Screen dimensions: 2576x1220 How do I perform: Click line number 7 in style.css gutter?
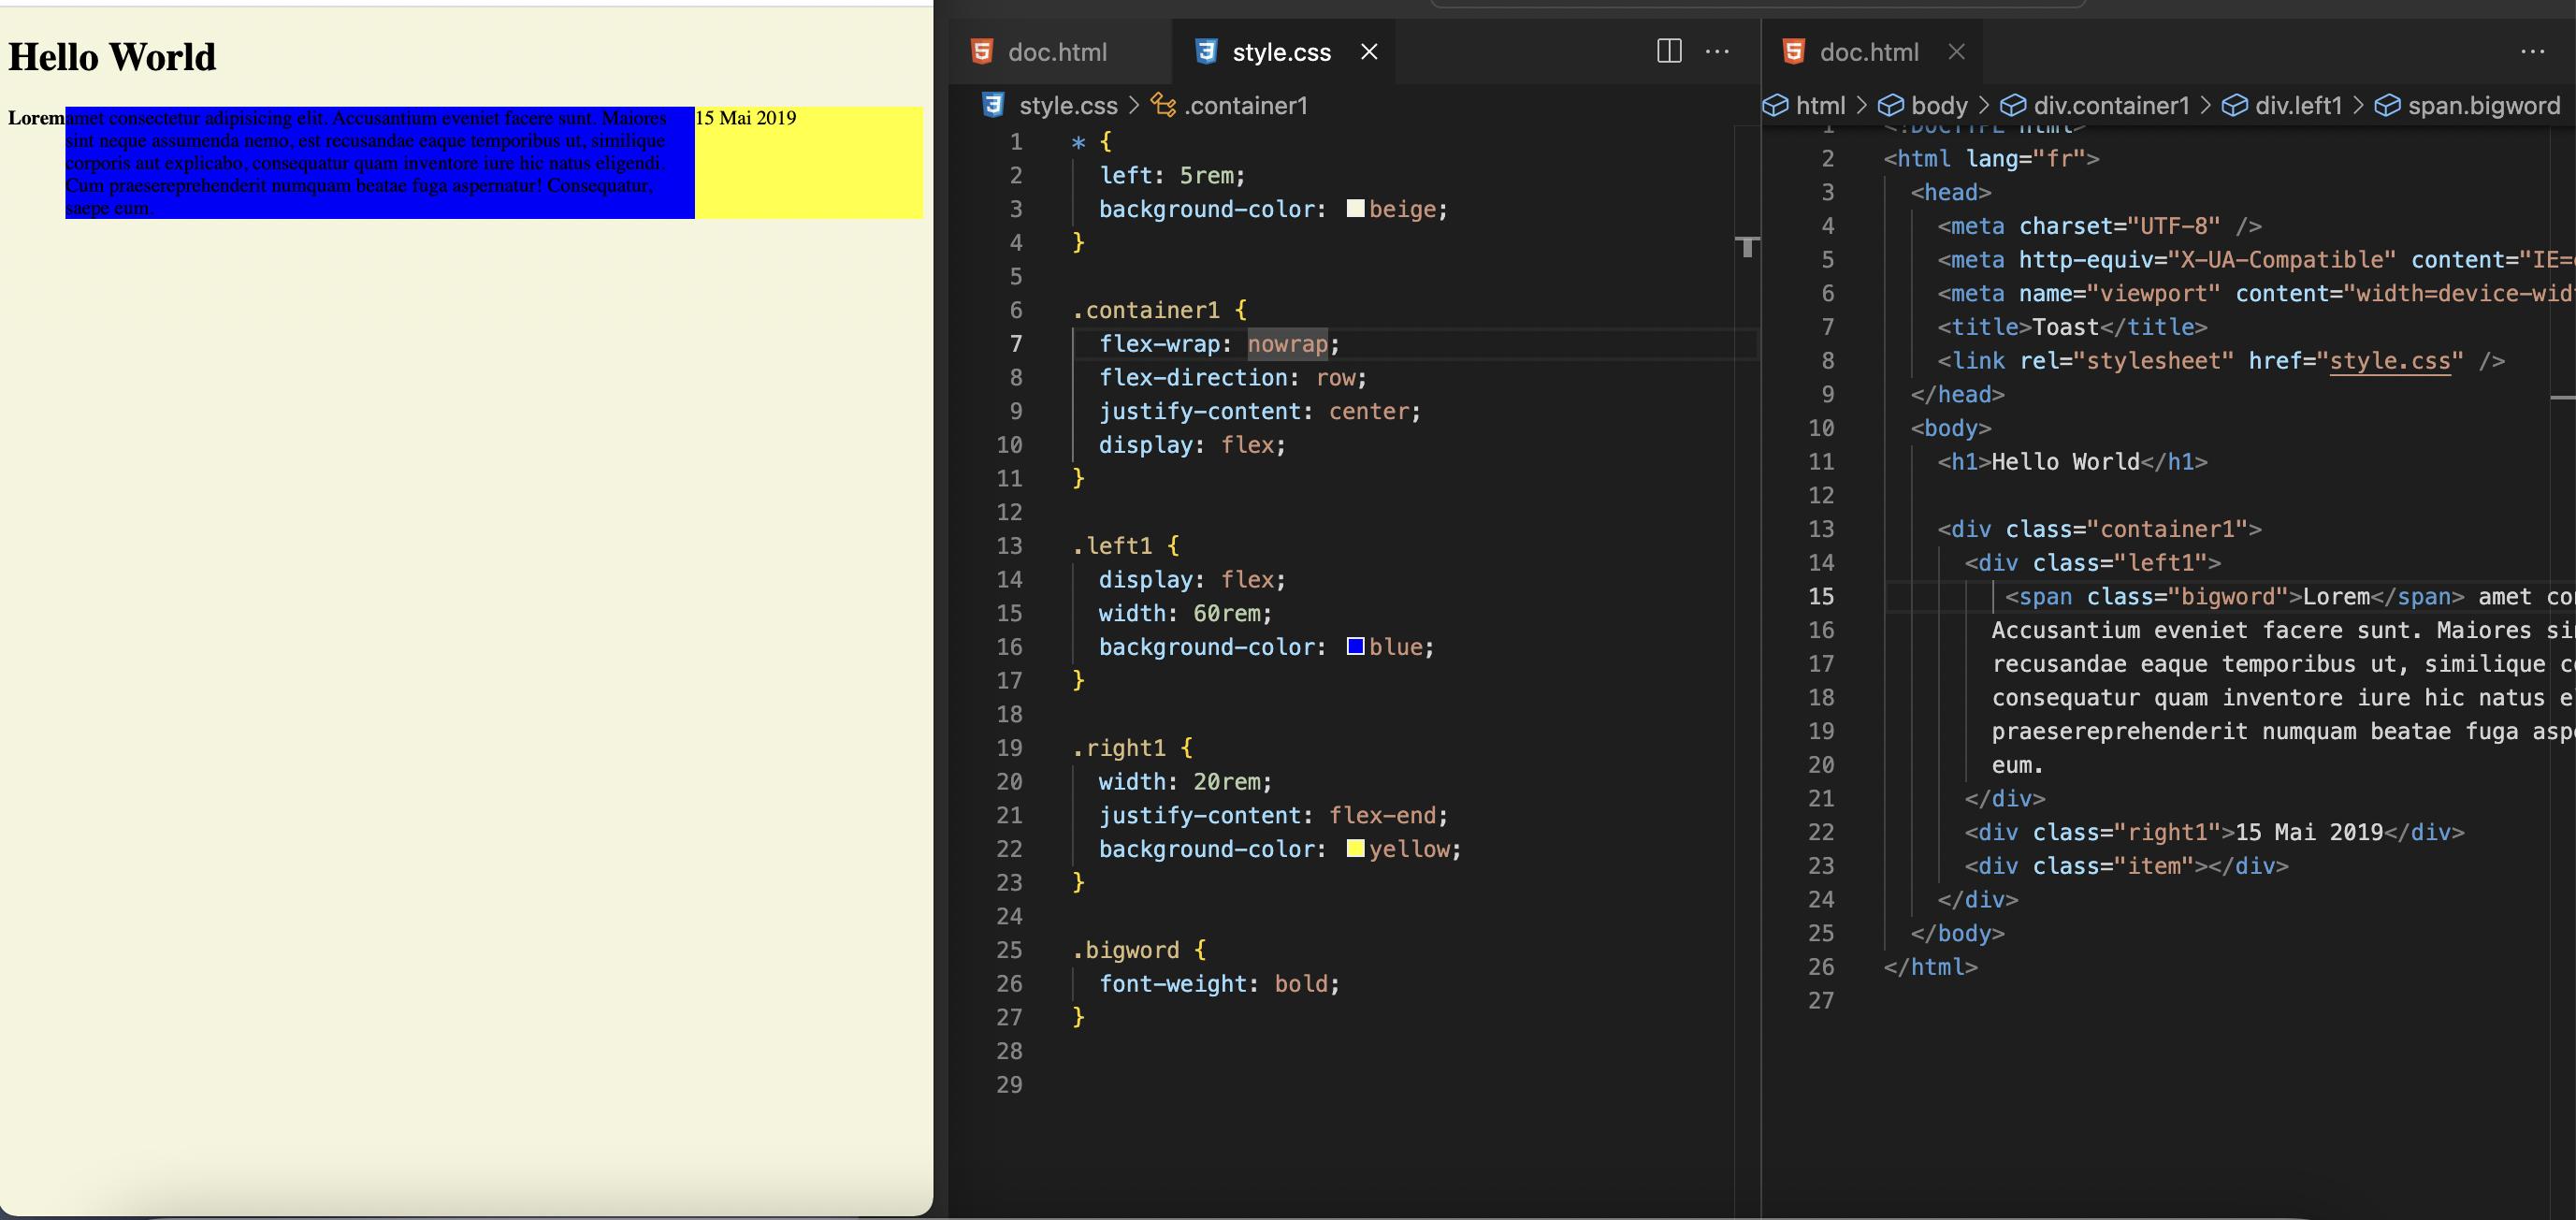(x=1015, y=343)
